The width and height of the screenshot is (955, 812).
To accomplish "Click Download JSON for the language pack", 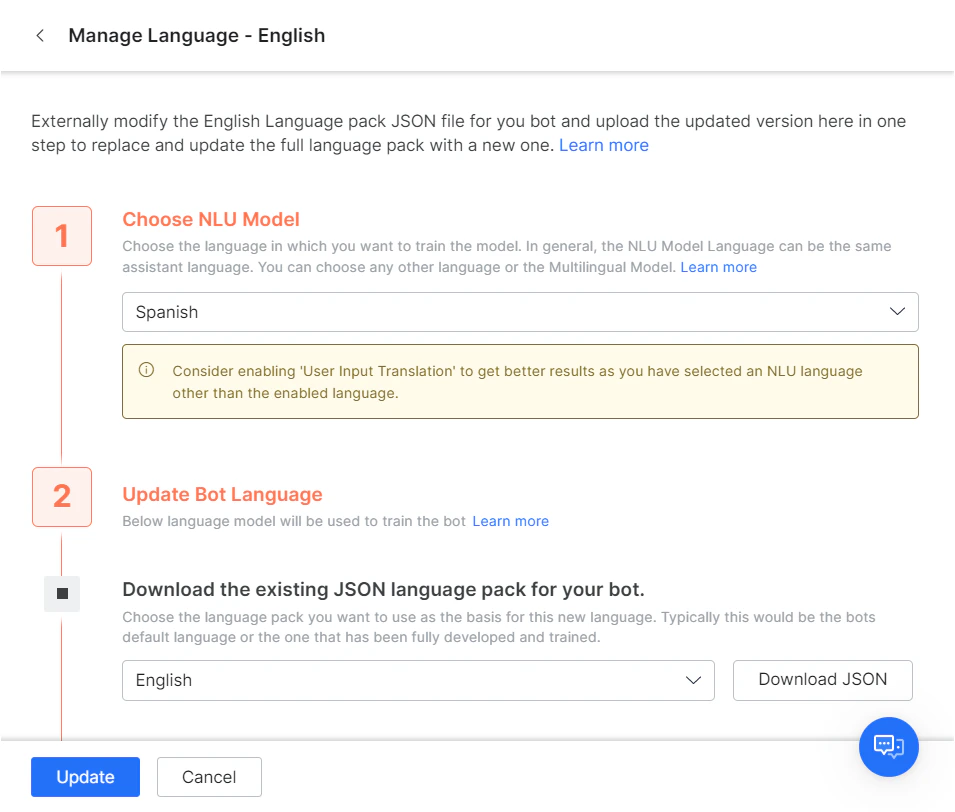I will click(x=822, y=680).
